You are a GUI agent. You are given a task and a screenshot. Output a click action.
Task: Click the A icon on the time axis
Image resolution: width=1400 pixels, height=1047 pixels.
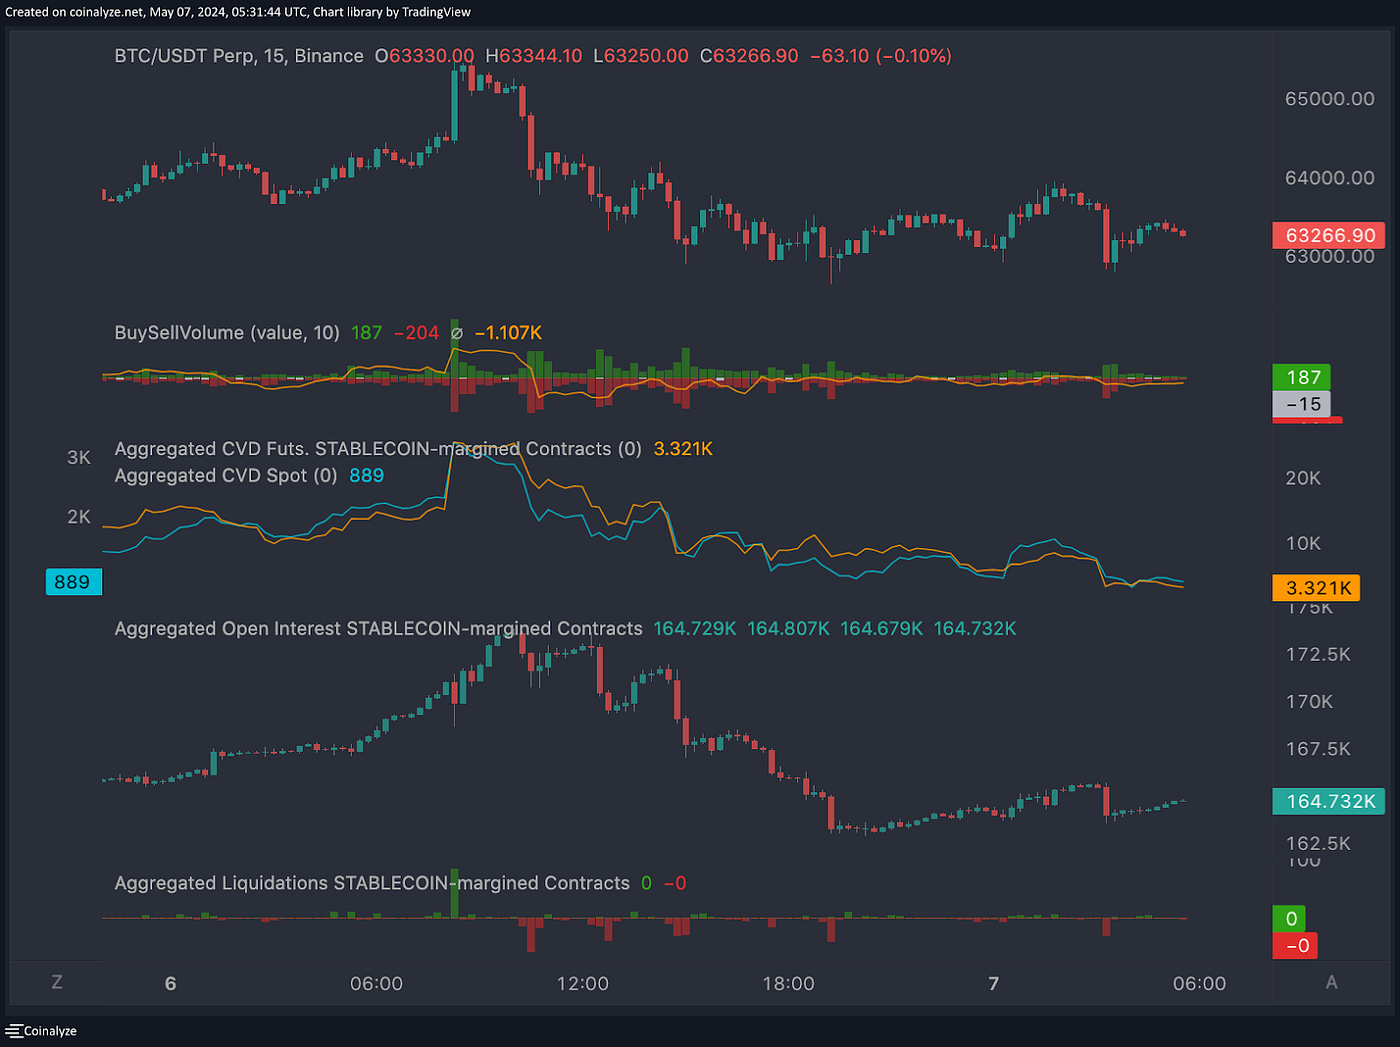1331,983
